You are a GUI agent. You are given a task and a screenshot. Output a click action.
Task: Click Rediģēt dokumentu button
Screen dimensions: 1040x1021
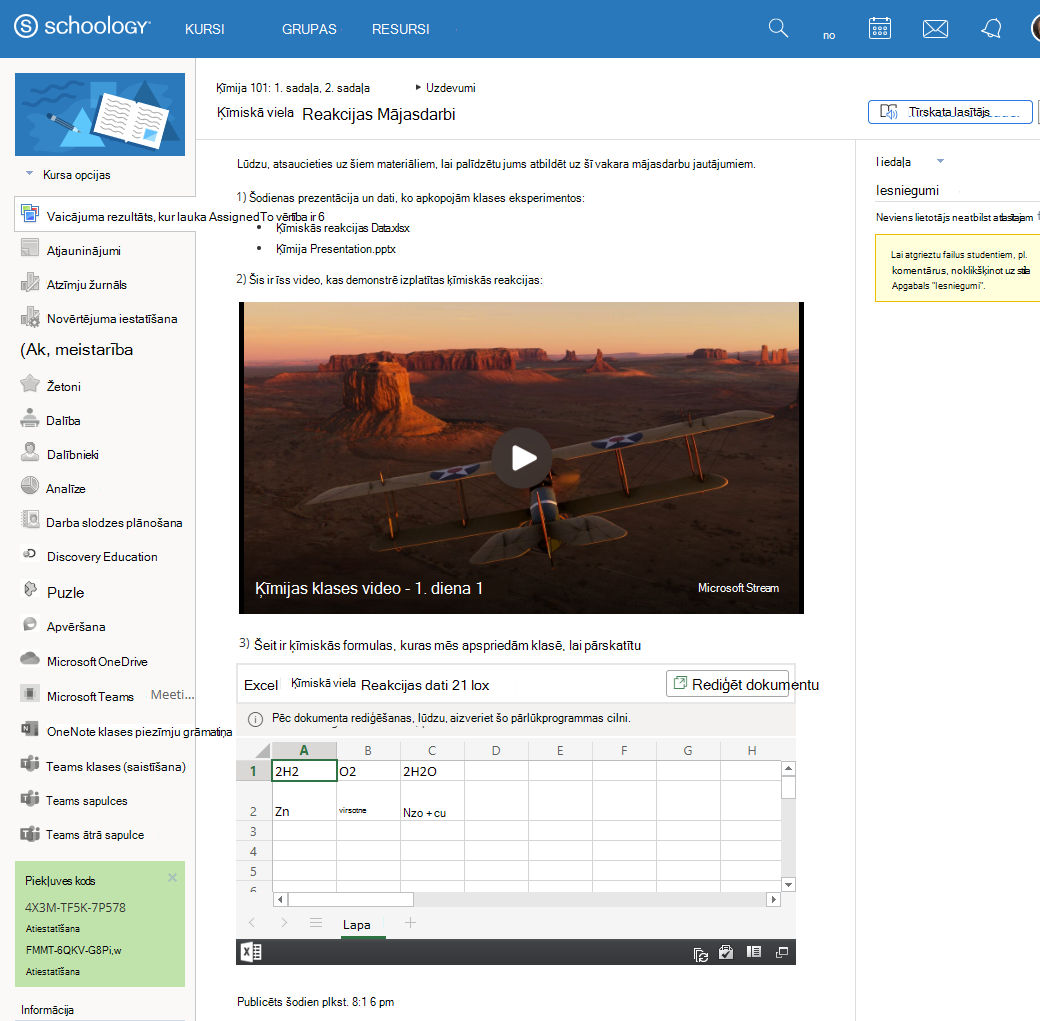pyautogui.click(x=728, y=684)
